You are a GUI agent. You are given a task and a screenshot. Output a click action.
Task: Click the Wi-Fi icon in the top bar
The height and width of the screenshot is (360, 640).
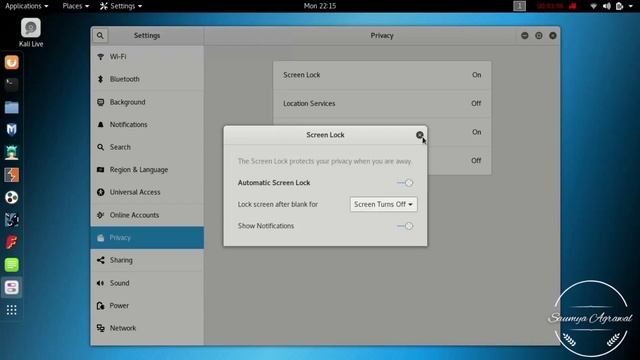pyautogui.click(x=593, y=6)
